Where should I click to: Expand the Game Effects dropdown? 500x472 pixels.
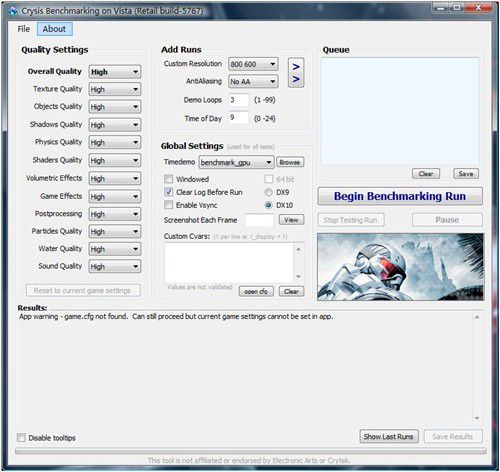[x=115, y=196]
